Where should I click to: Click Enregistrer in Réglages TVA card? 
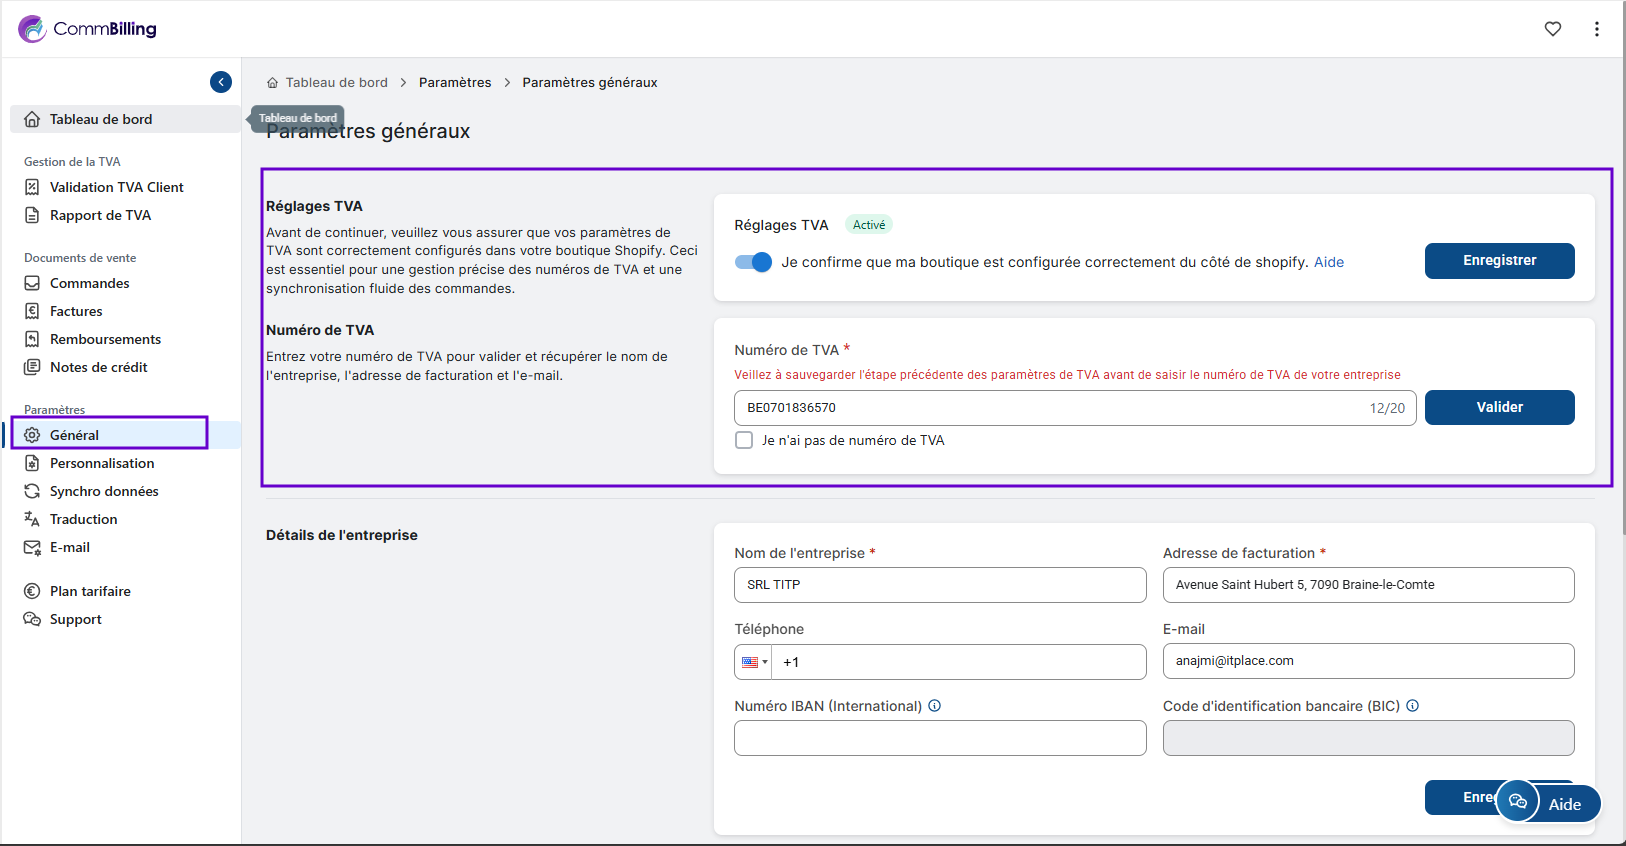point(1499,261)
